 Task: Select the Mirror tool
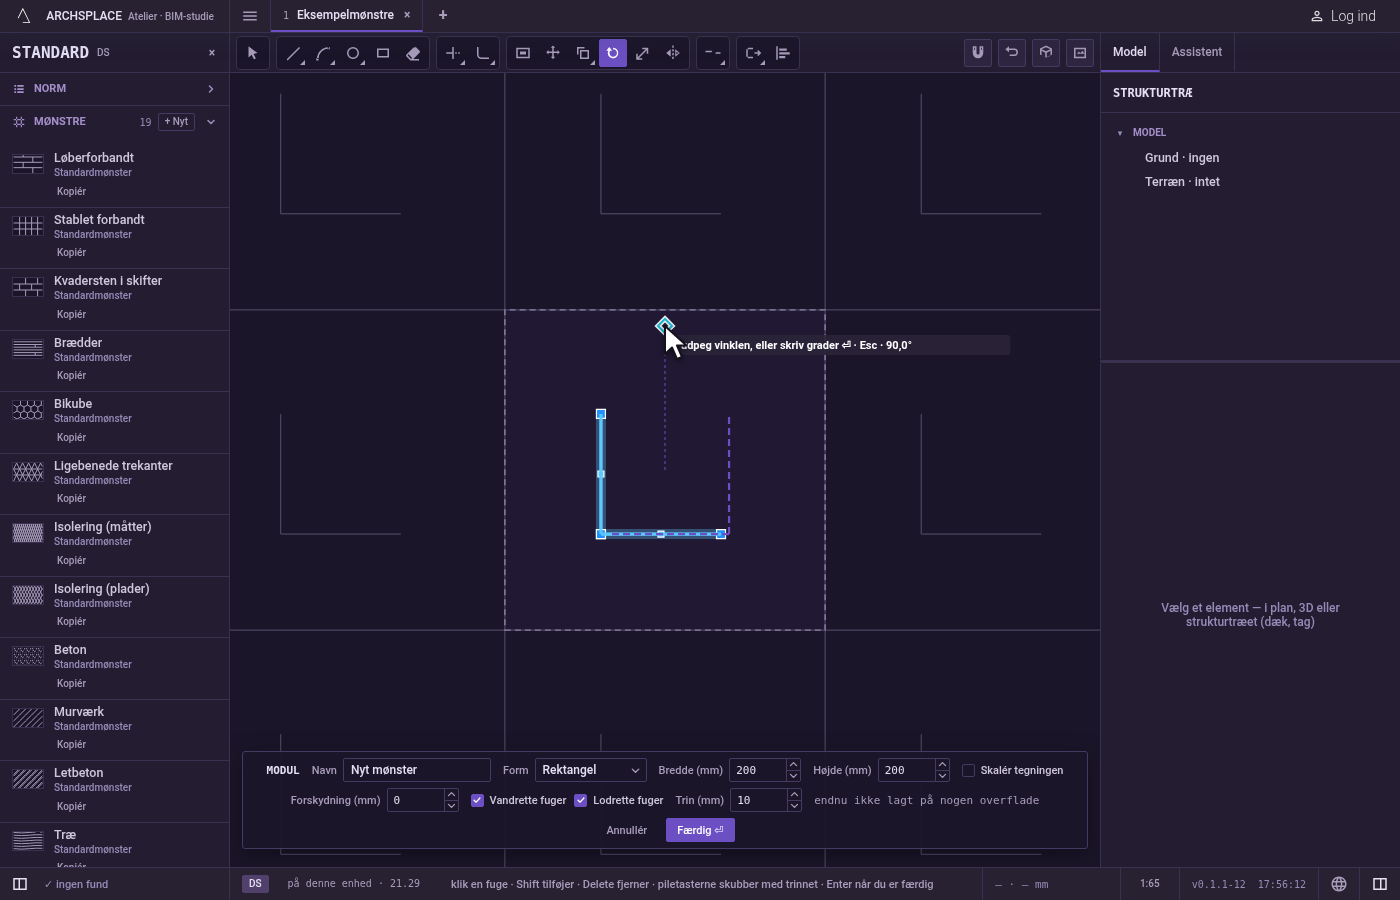point(673,53)
